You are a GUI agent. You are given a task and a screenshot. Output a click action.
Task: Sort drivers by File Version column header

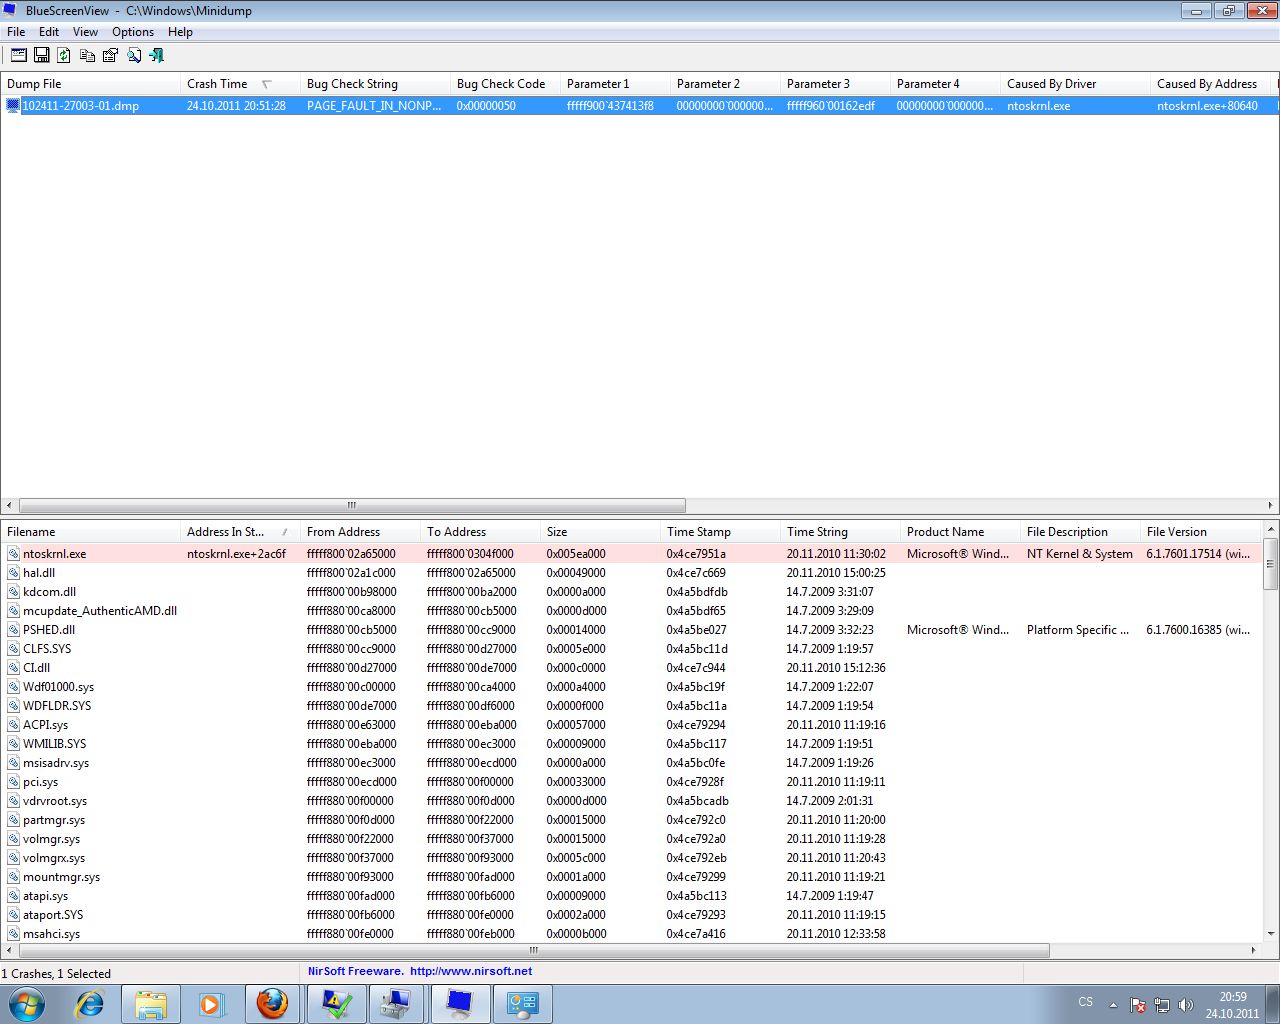1201,532
